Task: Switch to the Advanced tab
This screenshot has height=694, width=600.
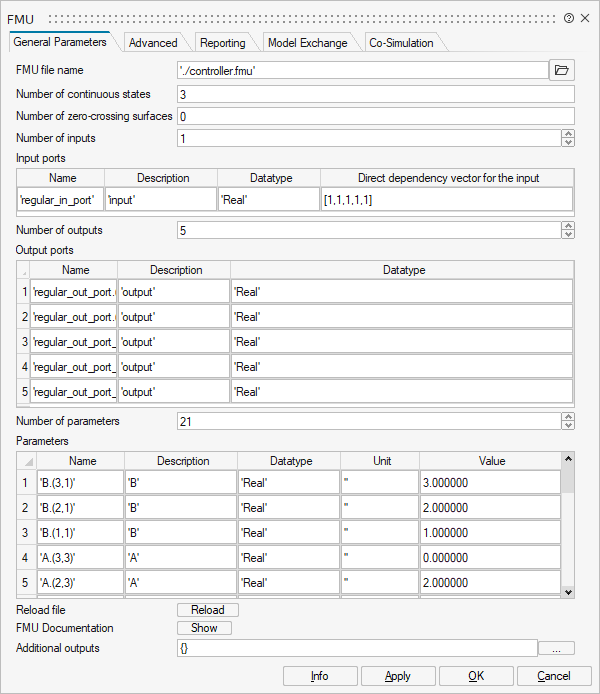Action: [x=153, y=43]
